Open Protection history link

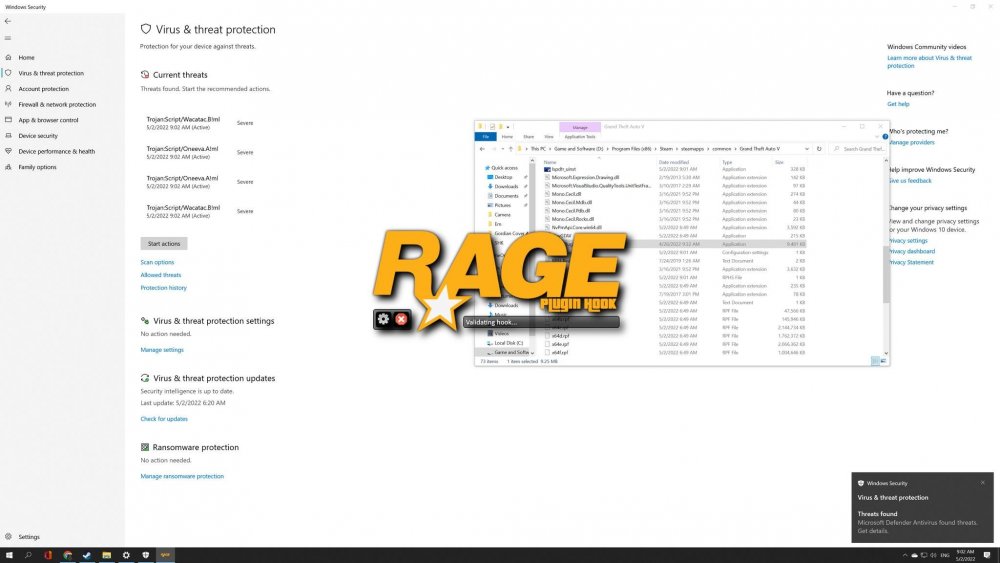pos(163,288)
